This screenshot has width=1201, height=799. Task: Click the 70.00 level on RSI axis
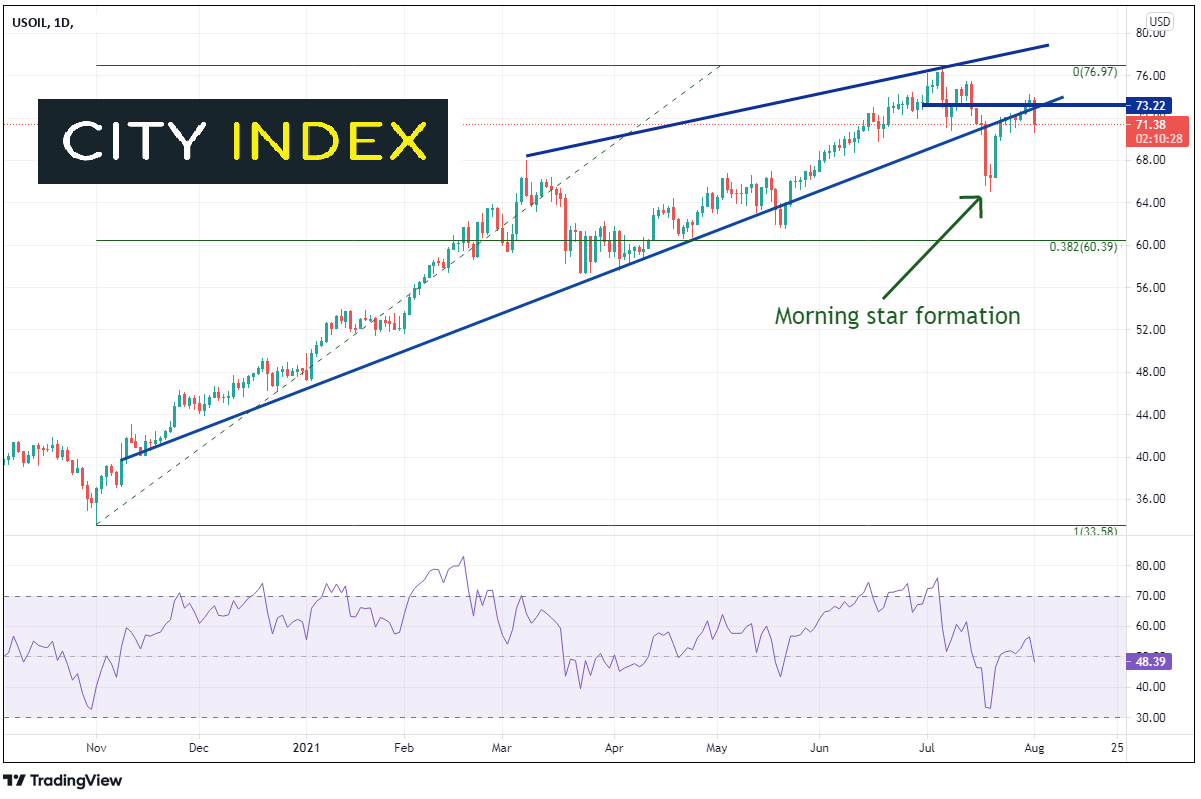coord(1151,596)
